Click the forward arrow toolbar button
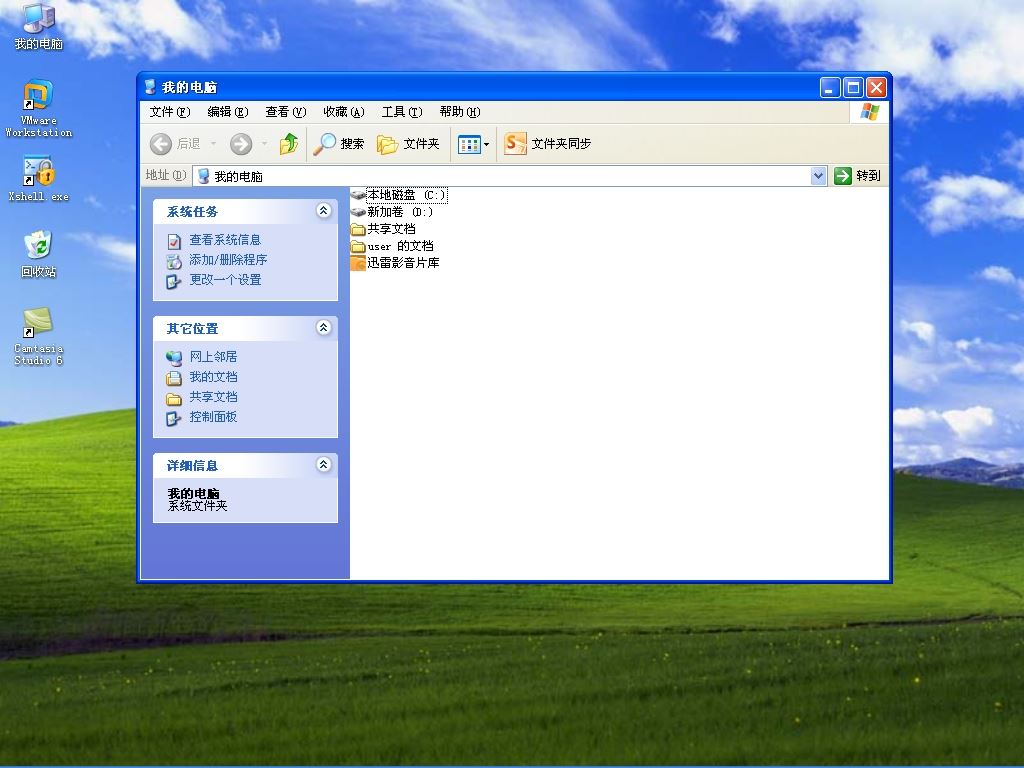Viewport: 1024px width, 768px height. [241, 144]
